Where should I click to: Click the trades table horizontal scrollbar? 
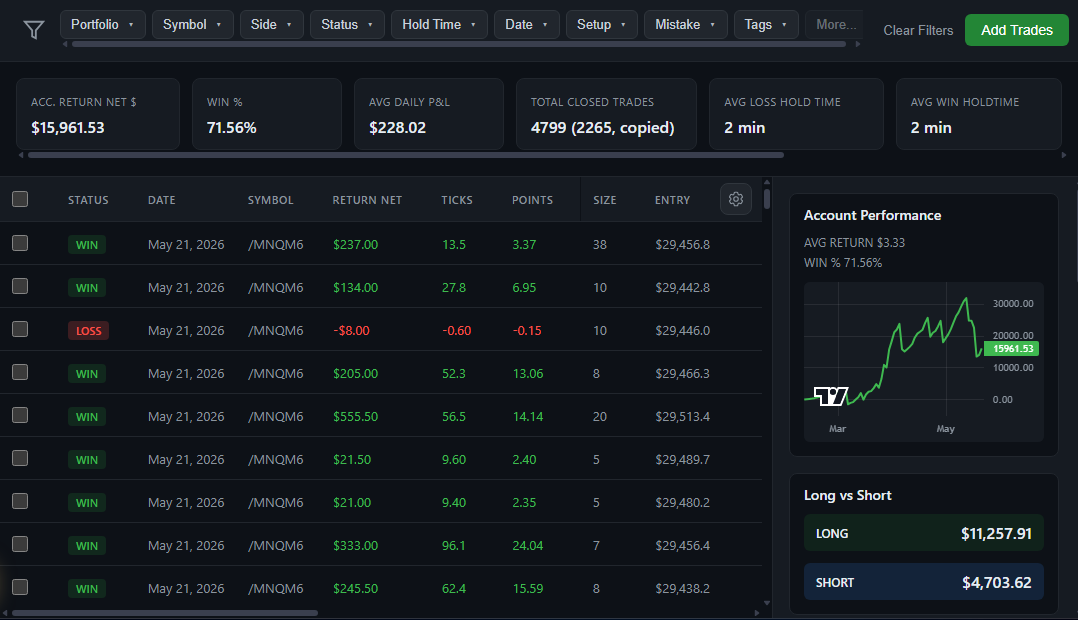pos(165,612)
